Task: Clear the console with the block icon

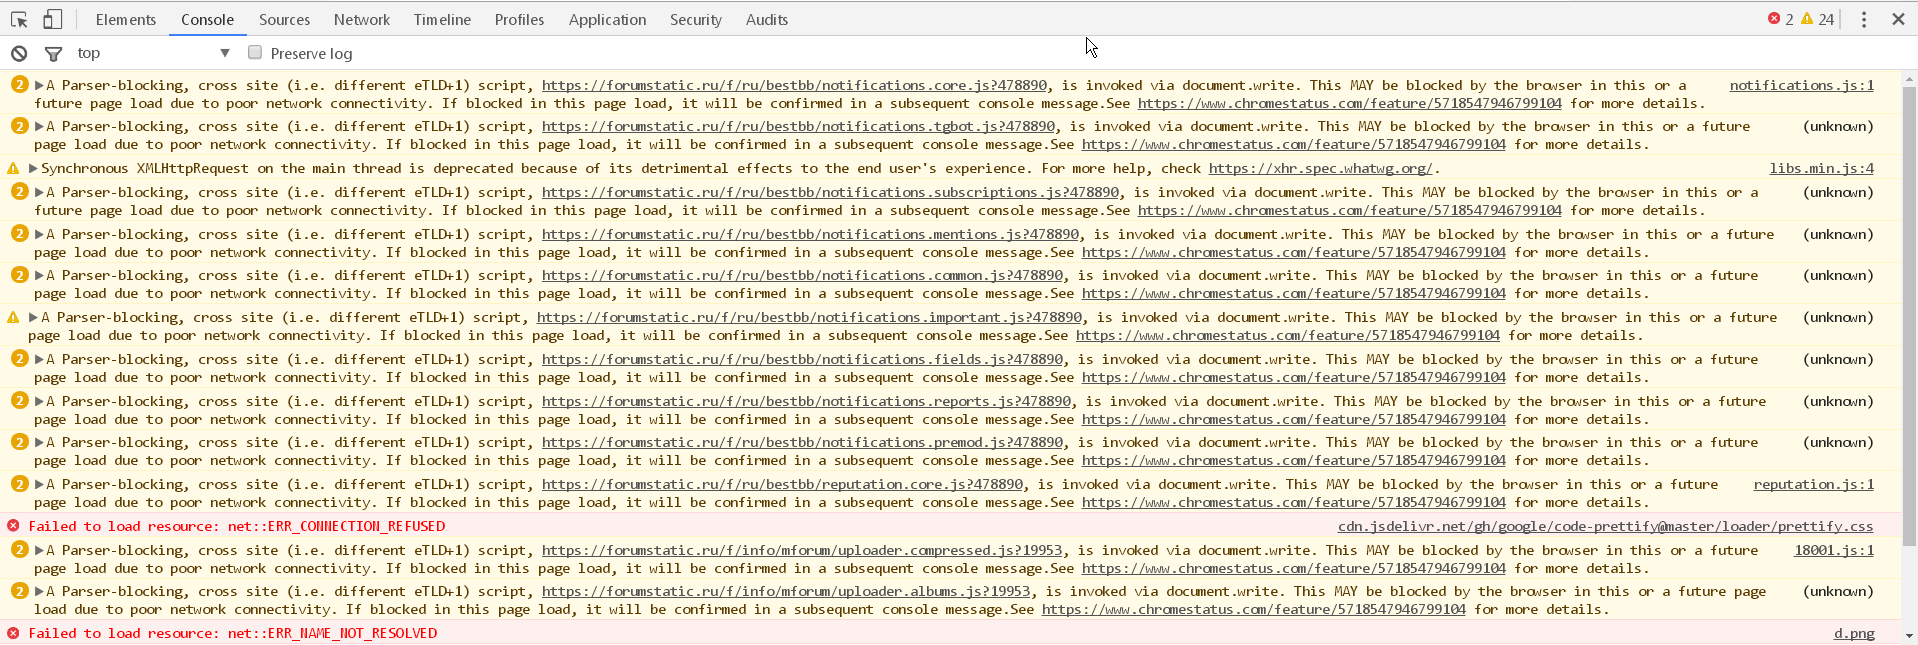Action: point(19,53)
